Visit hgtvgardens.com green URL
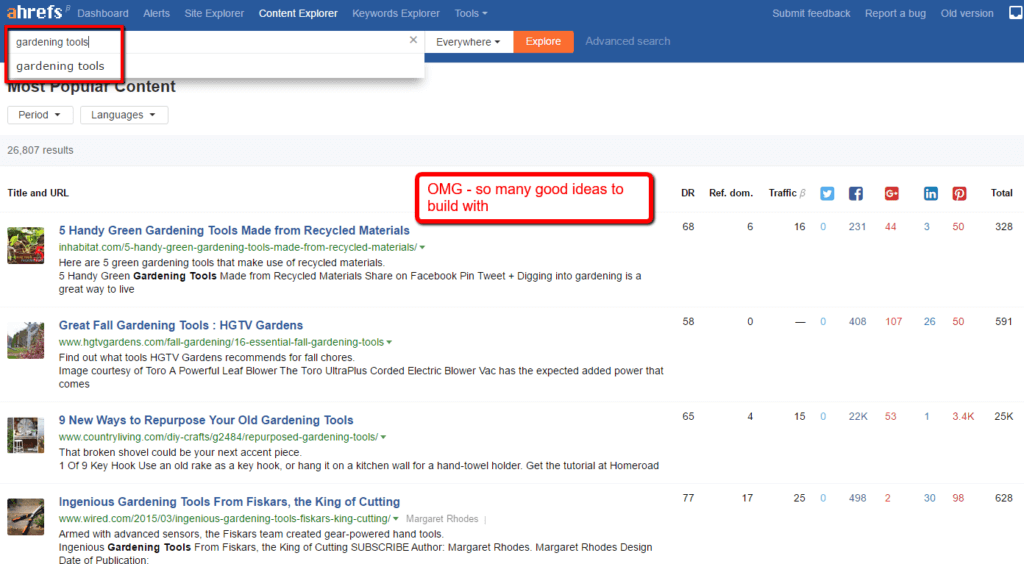This screenshot has height=564, width=1024. click(221, 342)
